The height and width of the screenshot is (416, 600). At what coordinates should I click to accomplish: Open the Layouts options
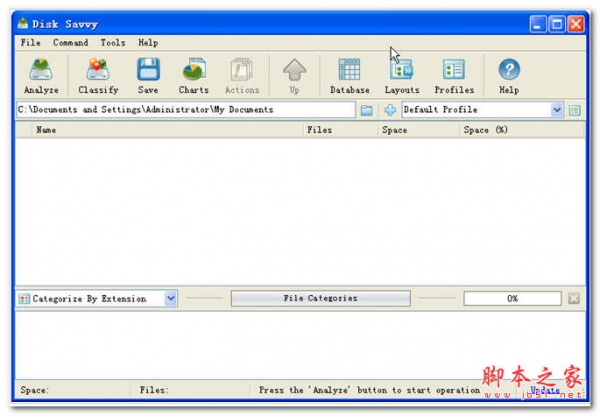pos(402,76)
